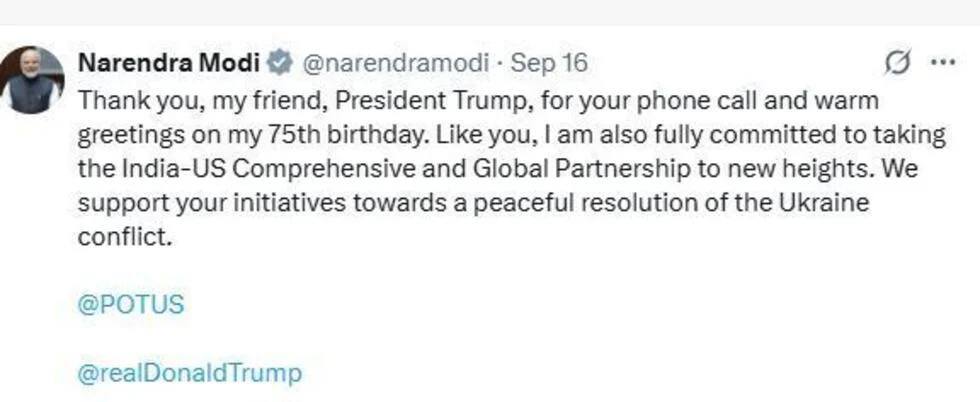Click Narendra Modi's profile avatar

[x=32, y=80]
